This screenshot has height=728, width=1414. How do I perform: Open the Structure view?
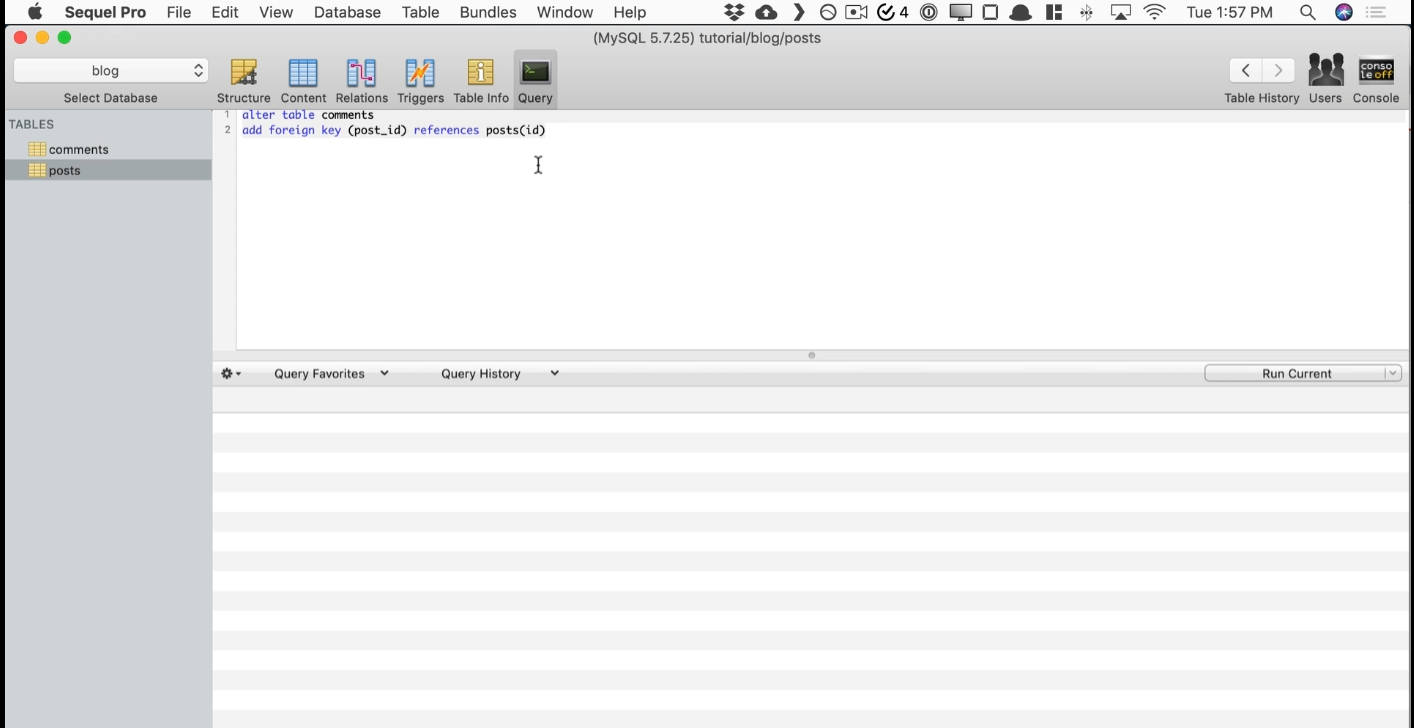[244, 80]
